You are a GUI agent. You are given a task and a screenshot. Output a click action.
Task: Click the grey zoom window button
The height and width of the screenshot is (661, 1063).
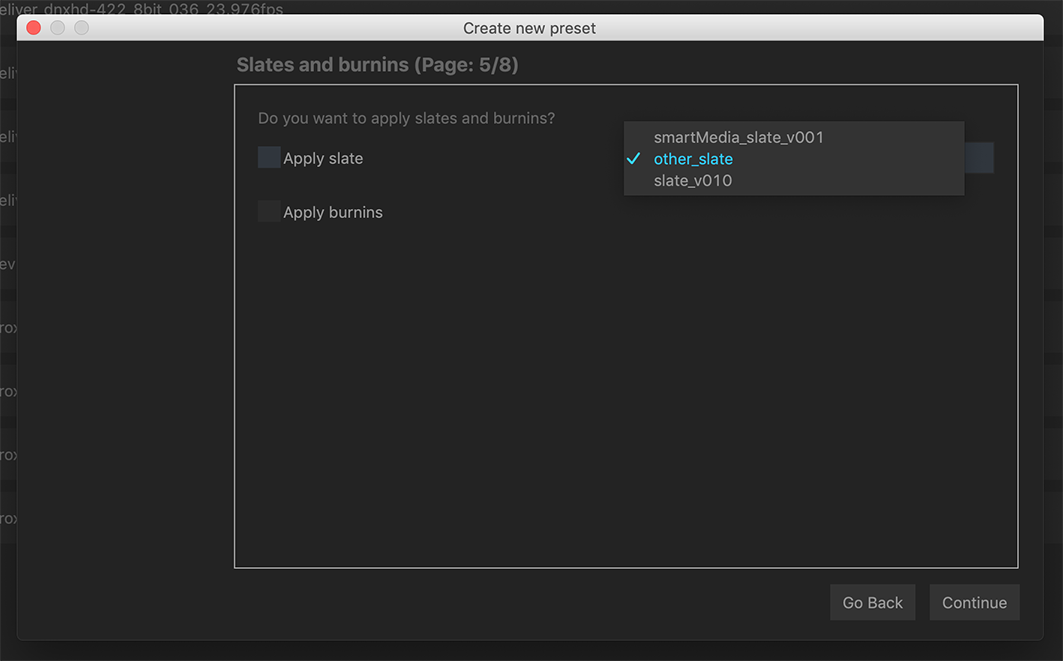click(82, 28)
